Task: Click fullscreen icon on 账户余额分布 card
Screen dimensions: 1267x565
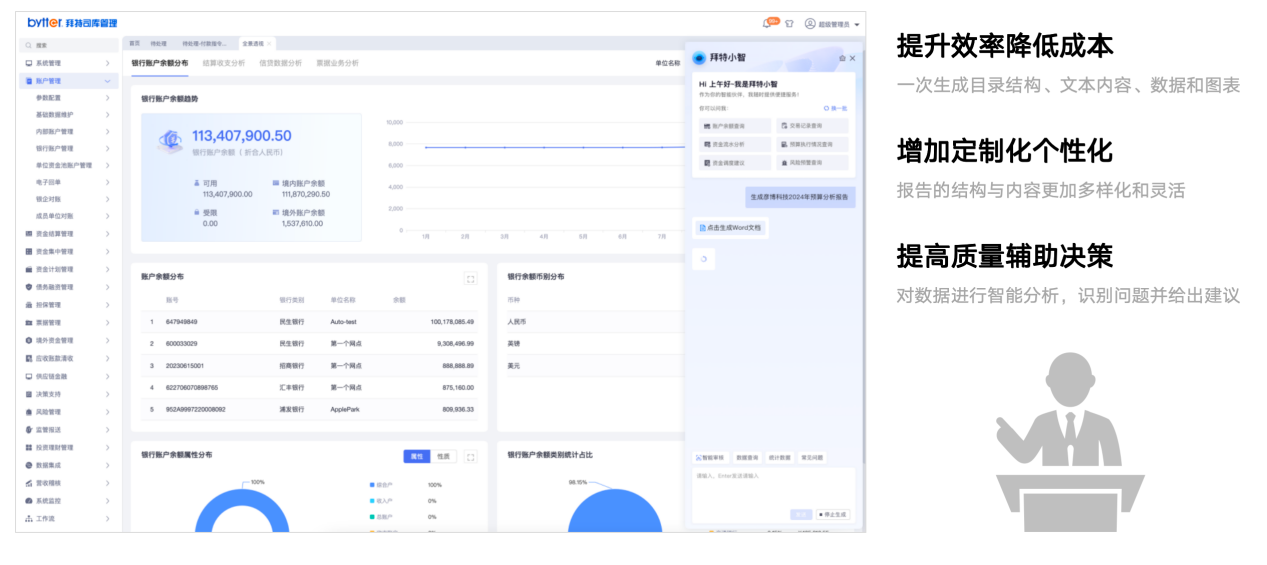Action: (470, 279)
